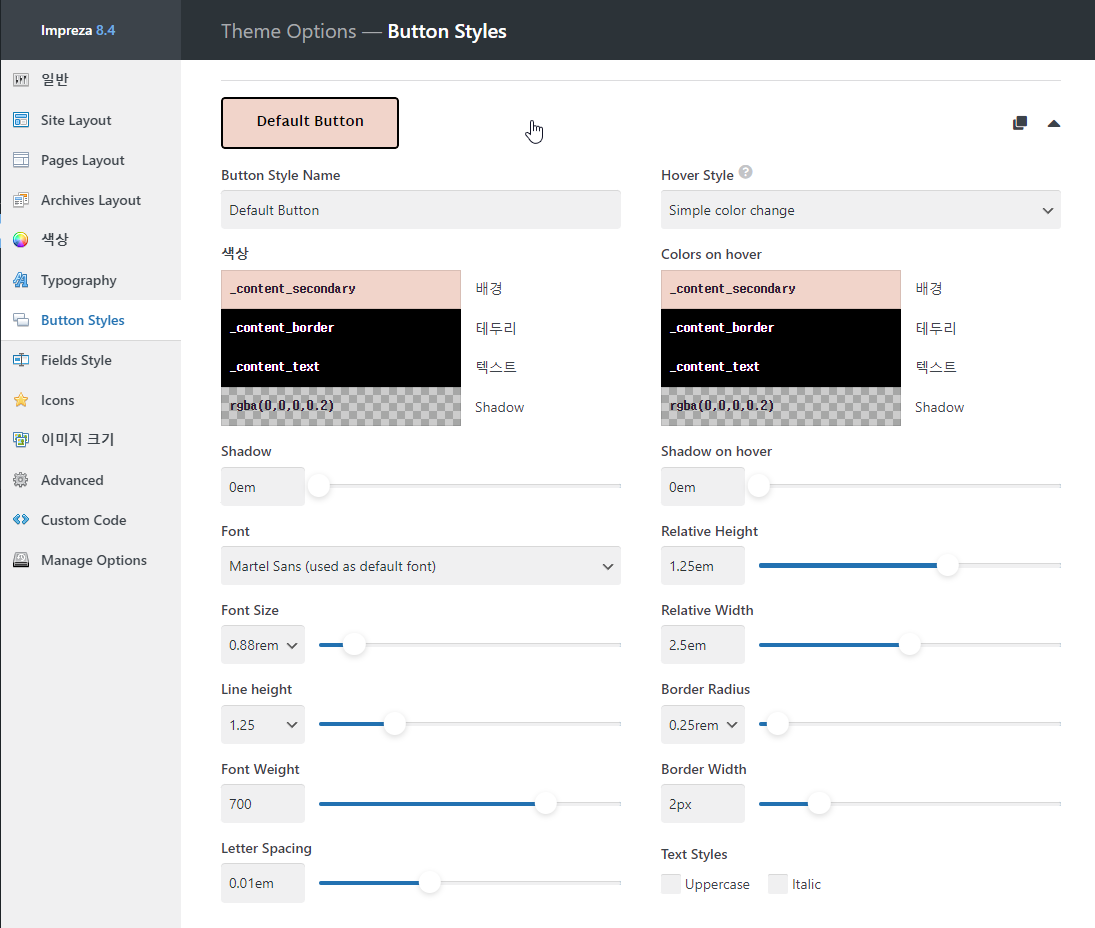The height and width of the screenshot is (928, 1095).
Task: Open the Hover Style dropdown
Action: (860, 209)
